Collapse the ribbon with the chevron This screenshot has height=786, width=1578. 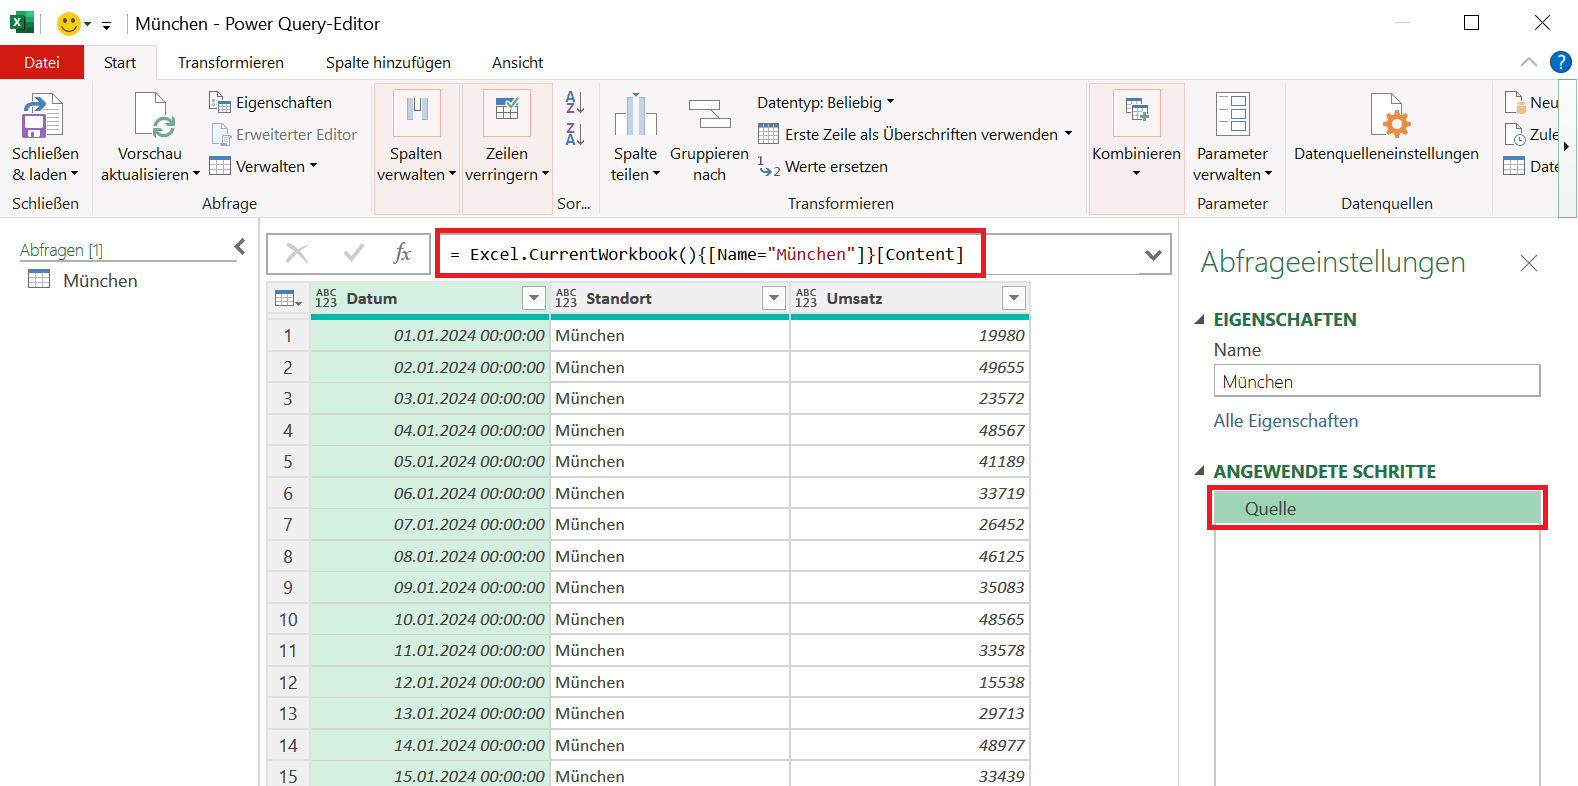[x=1528, y=62]
